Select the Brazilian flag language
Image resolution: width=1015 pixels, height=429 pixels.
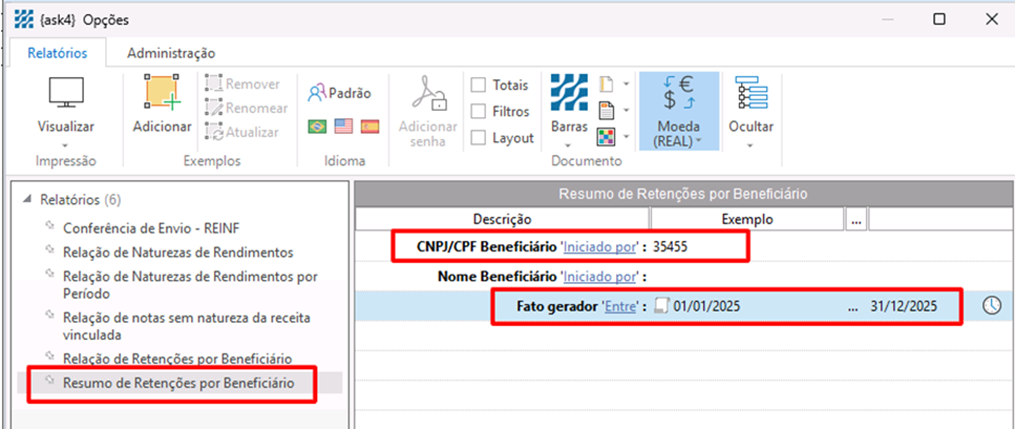pyautogui.click(x=318, y=127)
